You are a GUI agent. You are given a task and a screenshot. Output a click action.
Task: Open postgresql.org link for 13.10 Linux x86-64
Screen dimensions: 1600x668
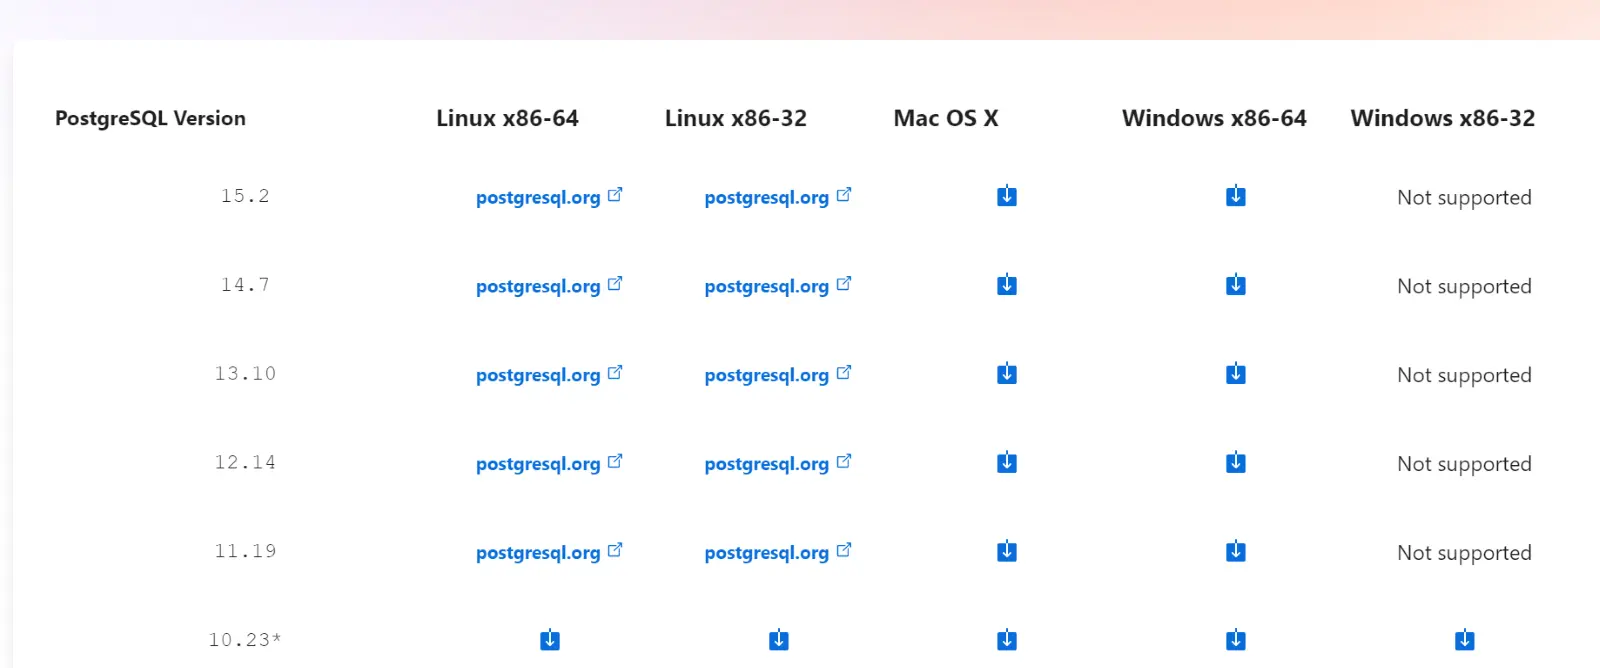[549, 375]
